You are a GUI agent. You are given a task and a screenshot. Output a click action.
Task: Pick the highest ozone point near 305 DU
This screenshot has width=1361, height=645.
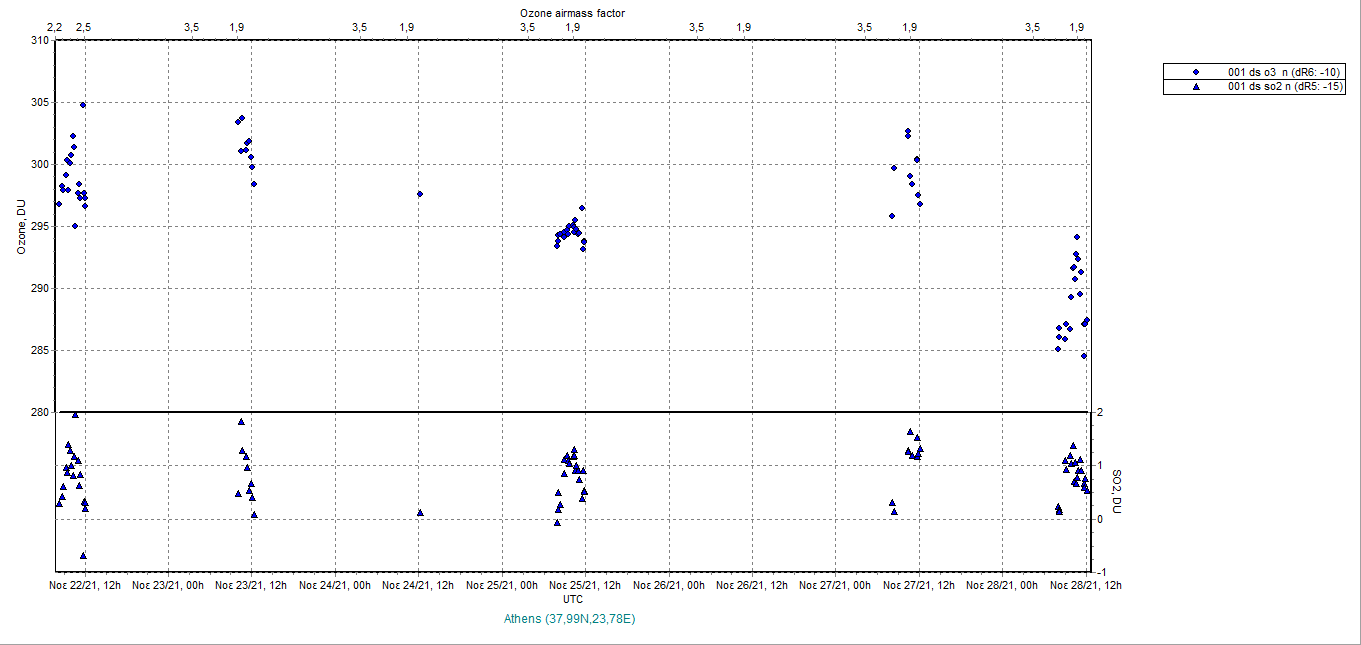coord(83,105)
